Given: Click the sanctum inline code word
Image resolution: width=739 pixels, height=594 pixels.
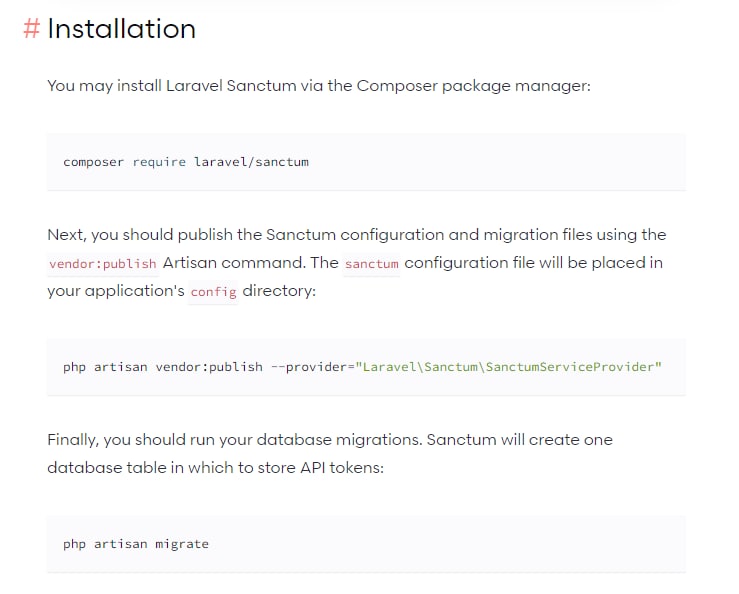Looking at the screenshot, I should [371, 264].
